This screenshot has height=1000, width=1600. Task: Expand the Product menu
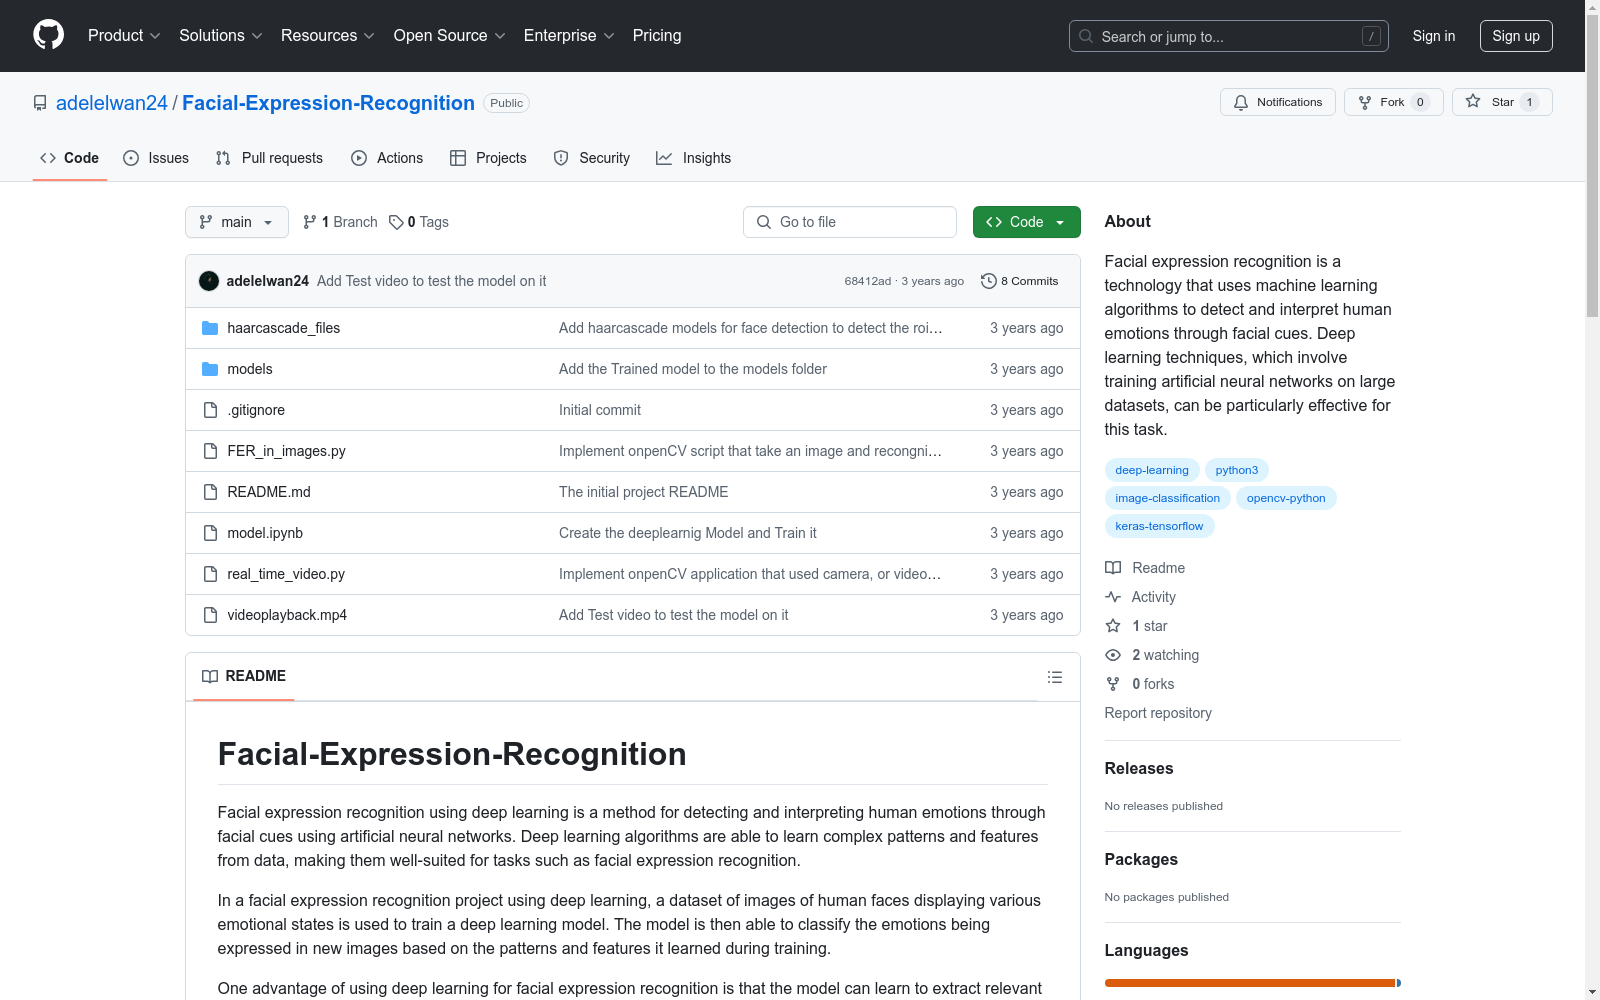(124, 36)
